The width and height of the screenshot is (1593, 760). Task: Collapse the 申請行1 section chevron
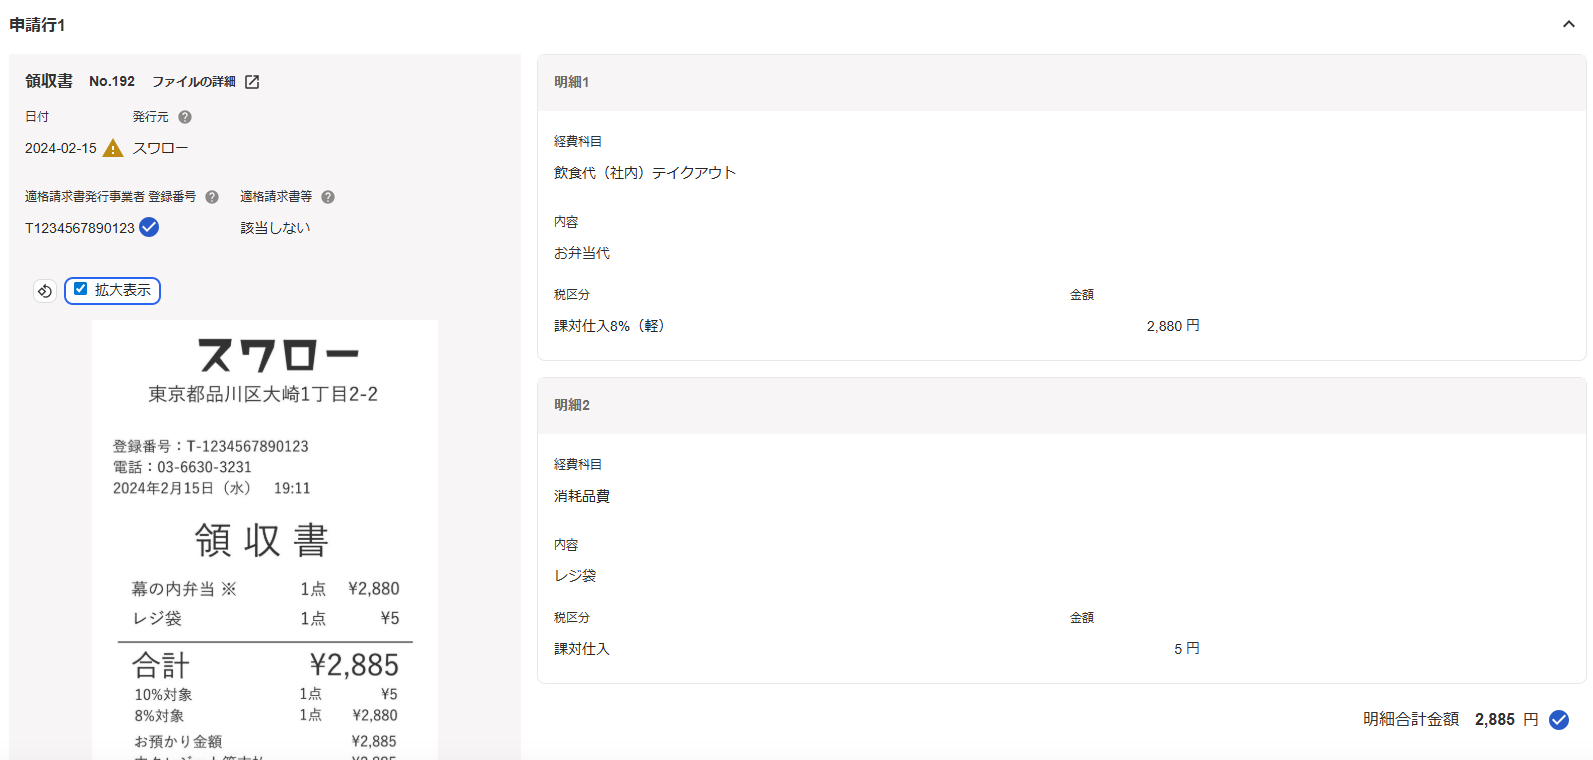1568,25
